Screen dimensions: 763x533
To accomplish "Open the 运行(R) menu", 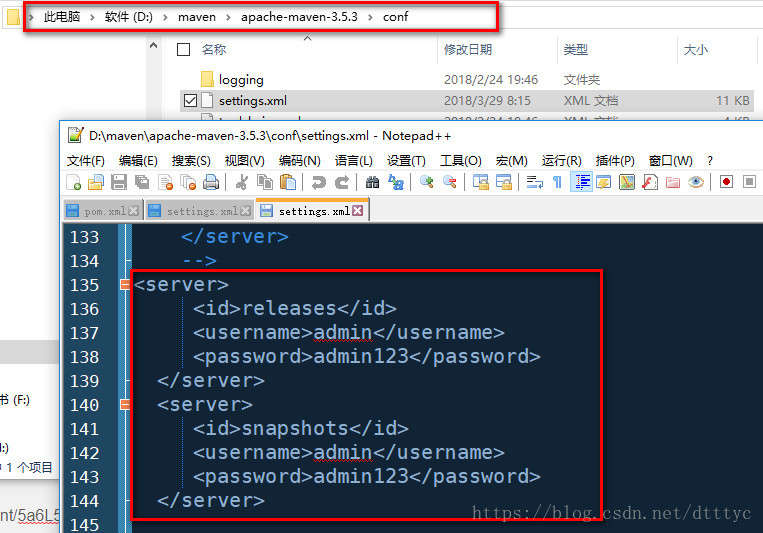I will point(562,161).
